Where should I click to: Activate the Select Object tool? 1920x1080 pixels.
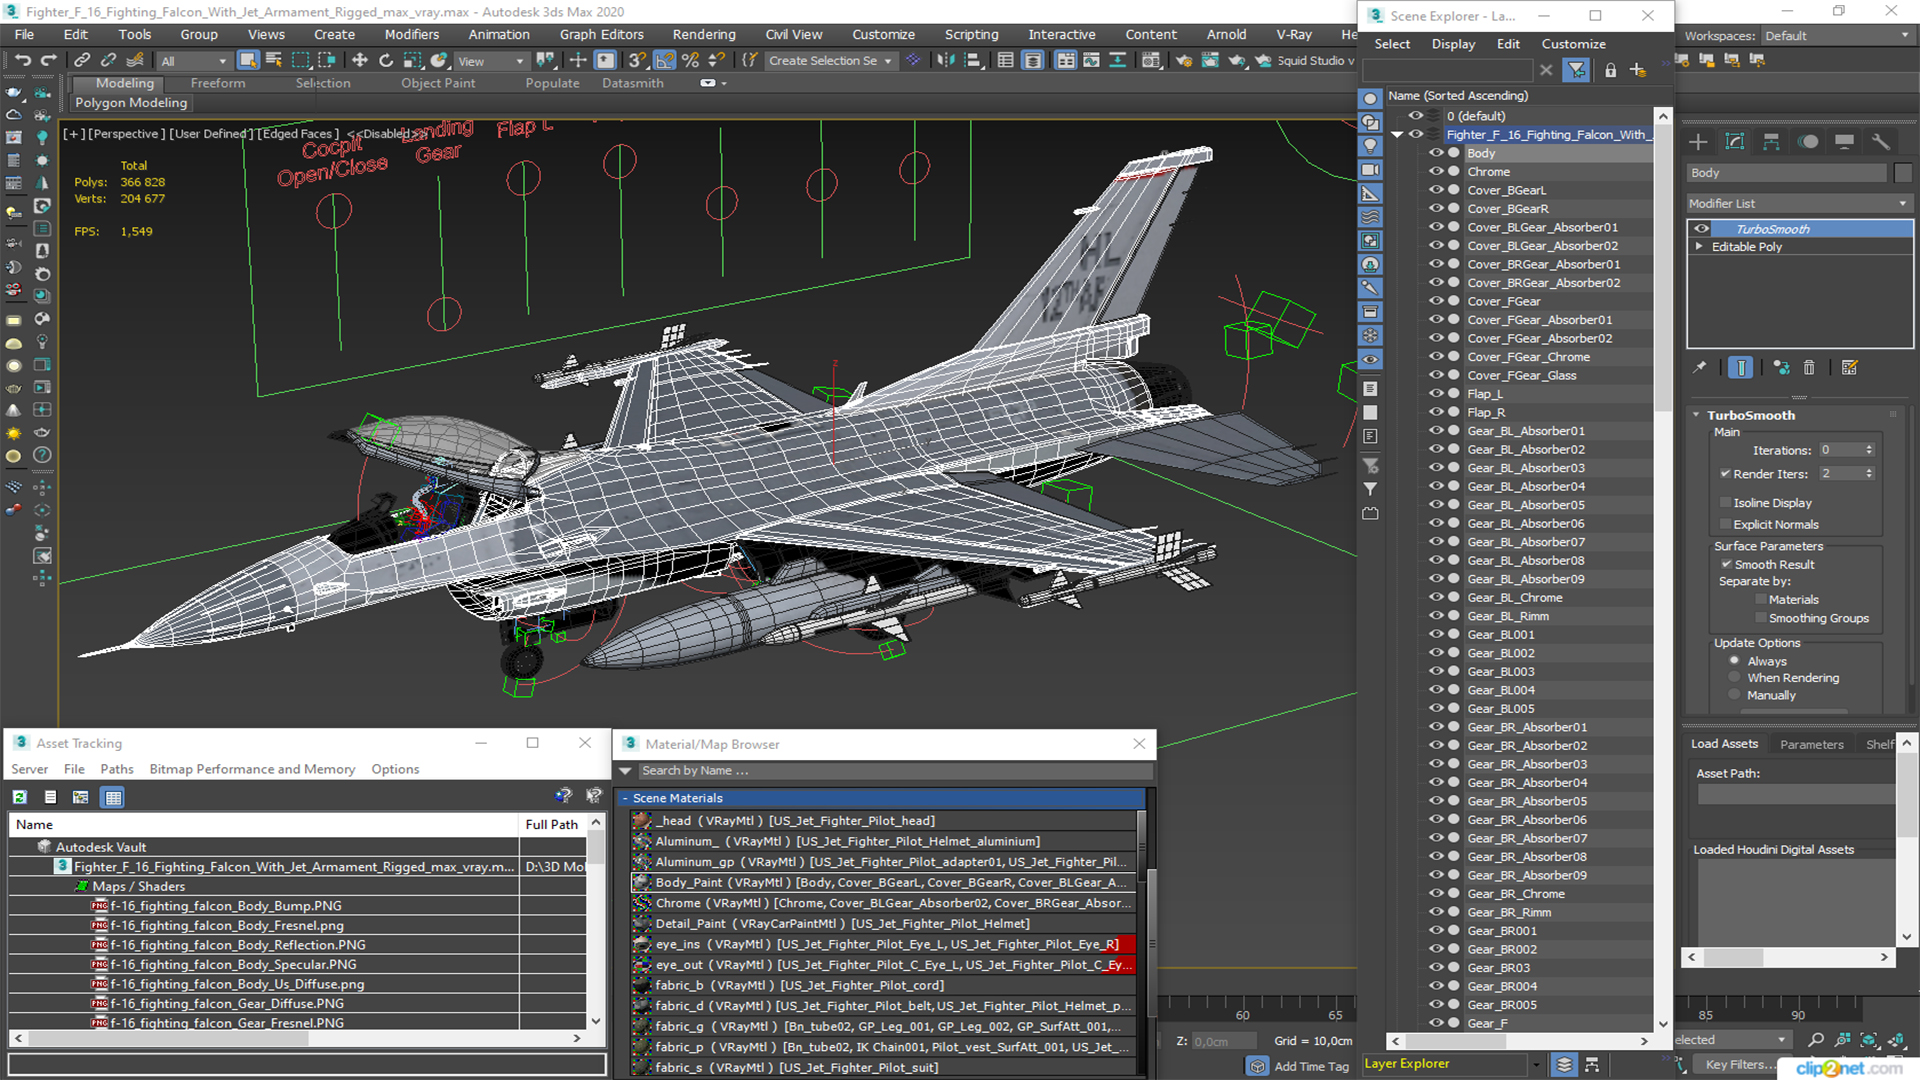coord(248,61)
